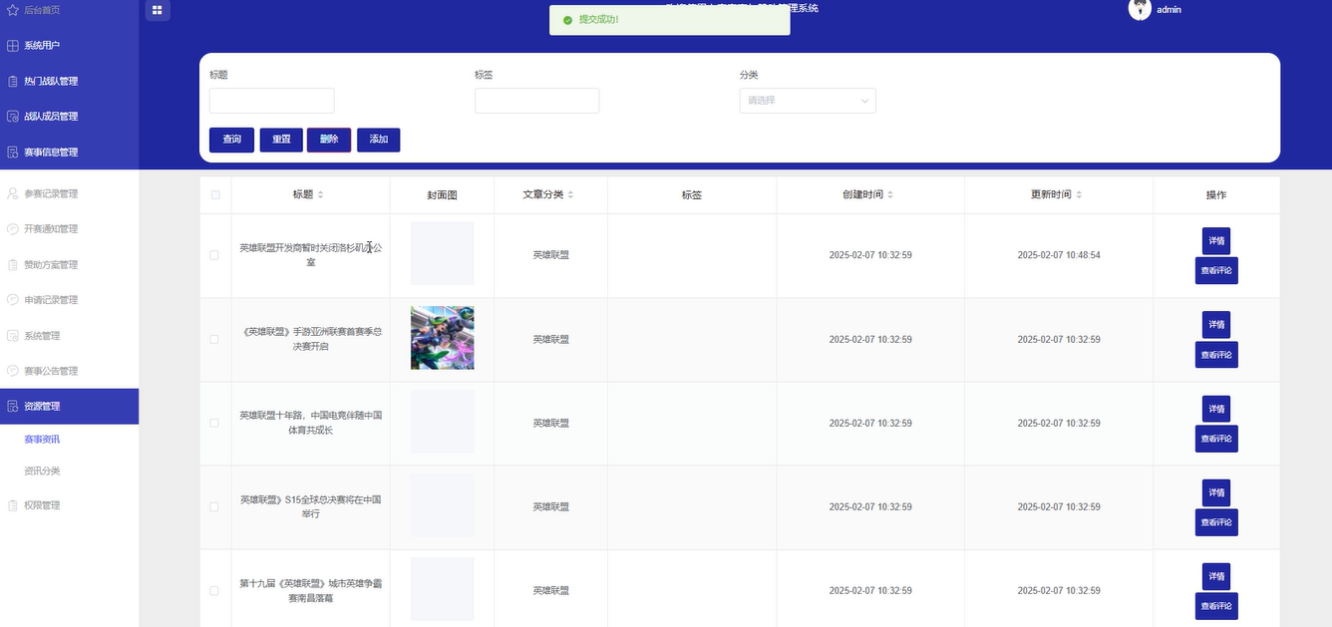Screen dimensions: 1332x627
Task: Click the 资源管理 sidebar icon
Action: [13, 406]
